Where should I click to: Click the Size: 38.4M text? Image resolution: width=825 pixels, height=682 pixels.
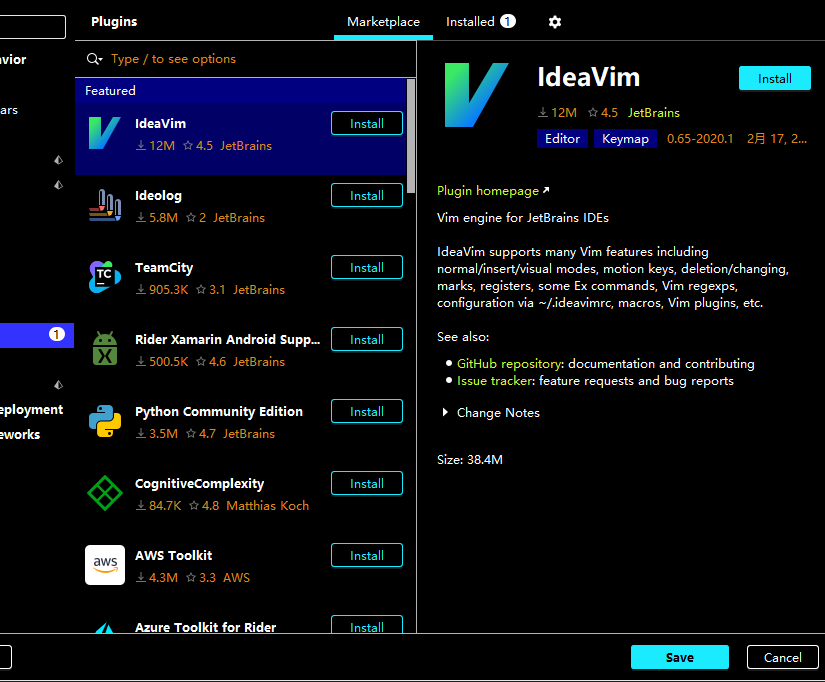point(469,459)
